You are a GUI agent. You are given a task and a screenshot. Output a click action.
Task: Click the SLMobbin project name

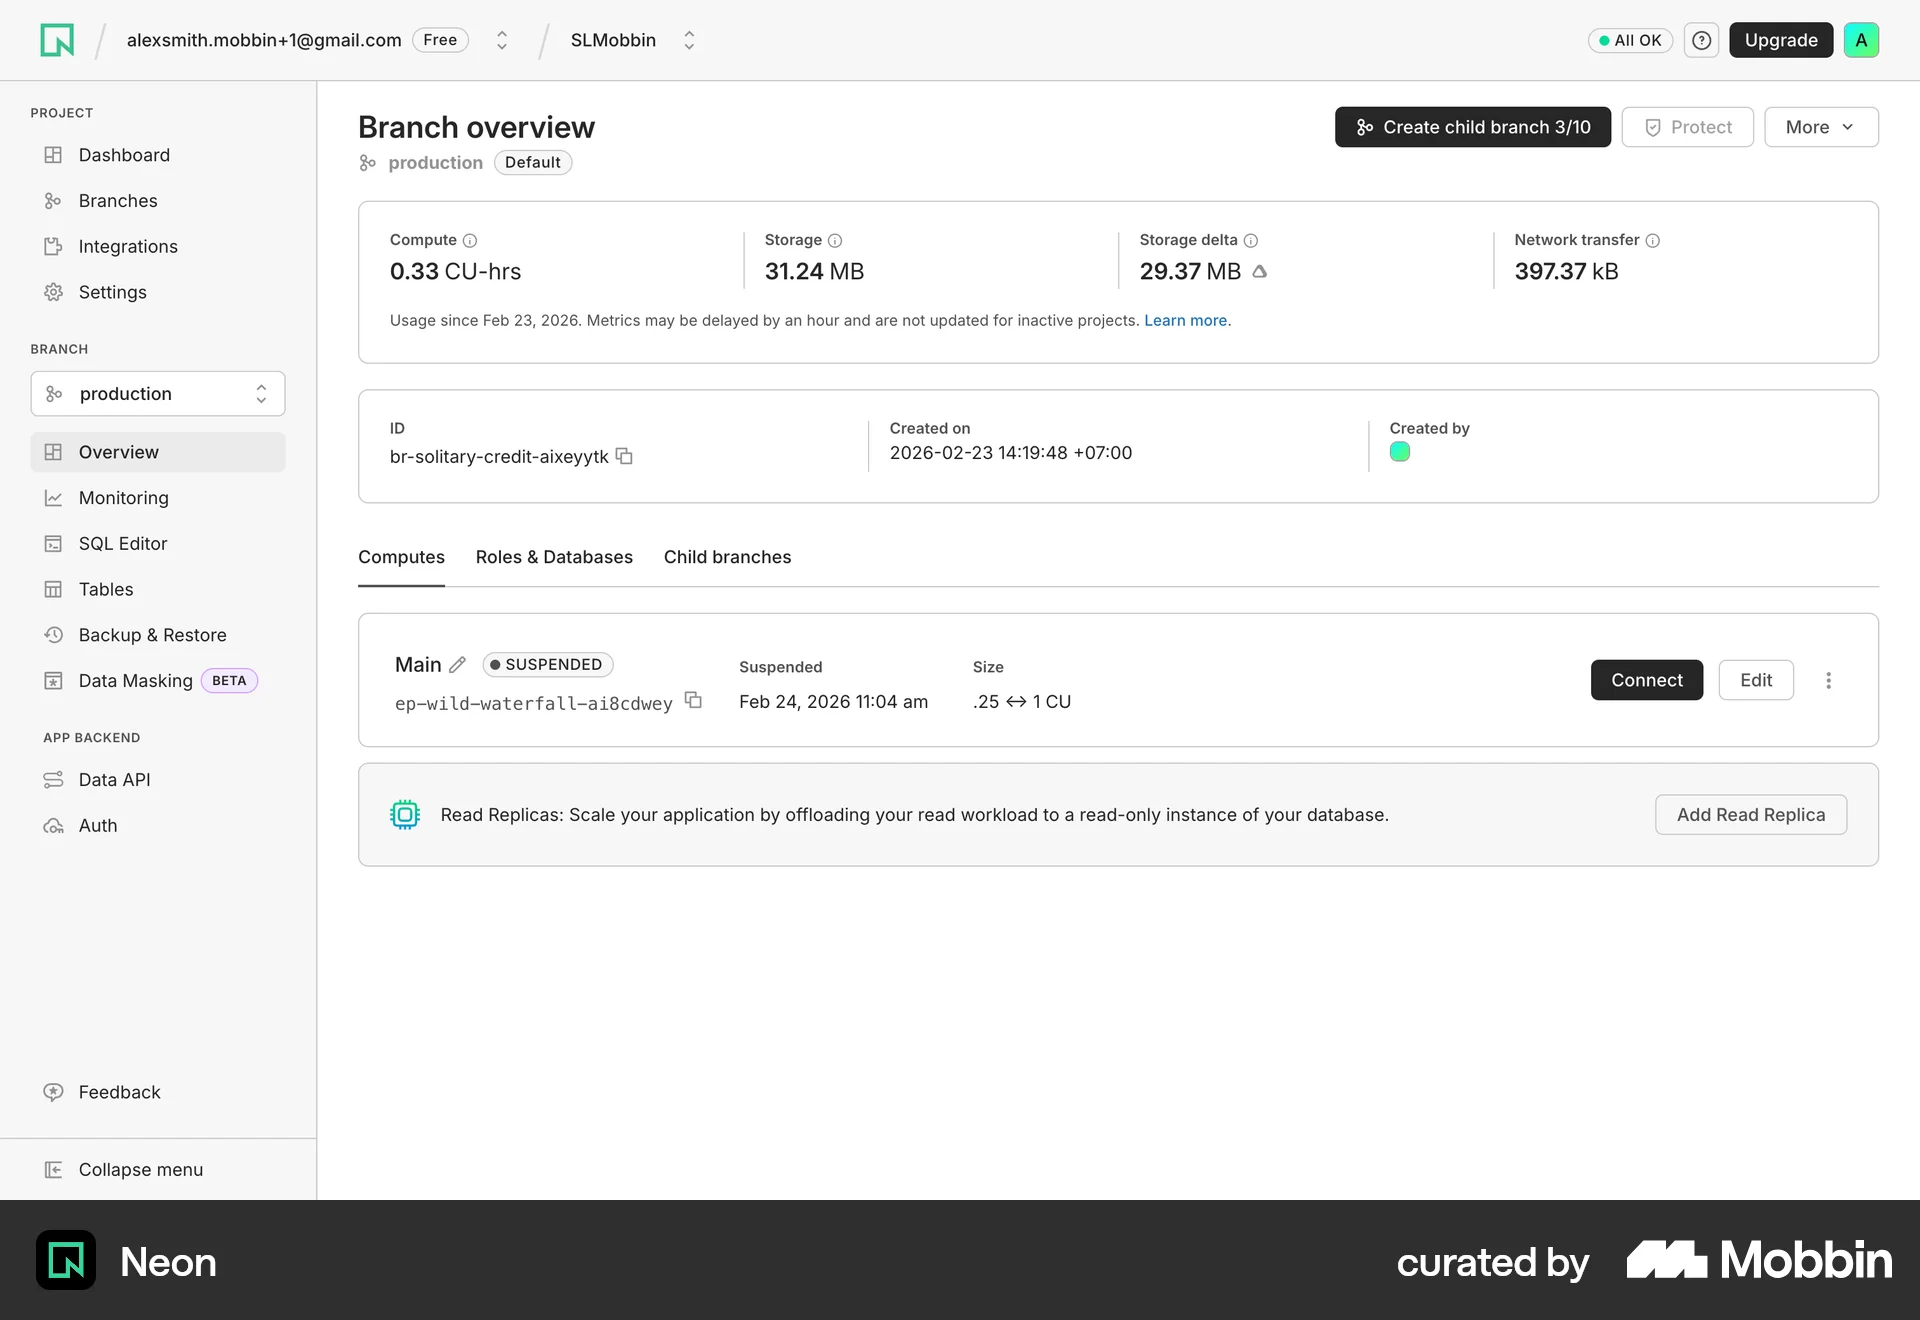coord(613,40)
